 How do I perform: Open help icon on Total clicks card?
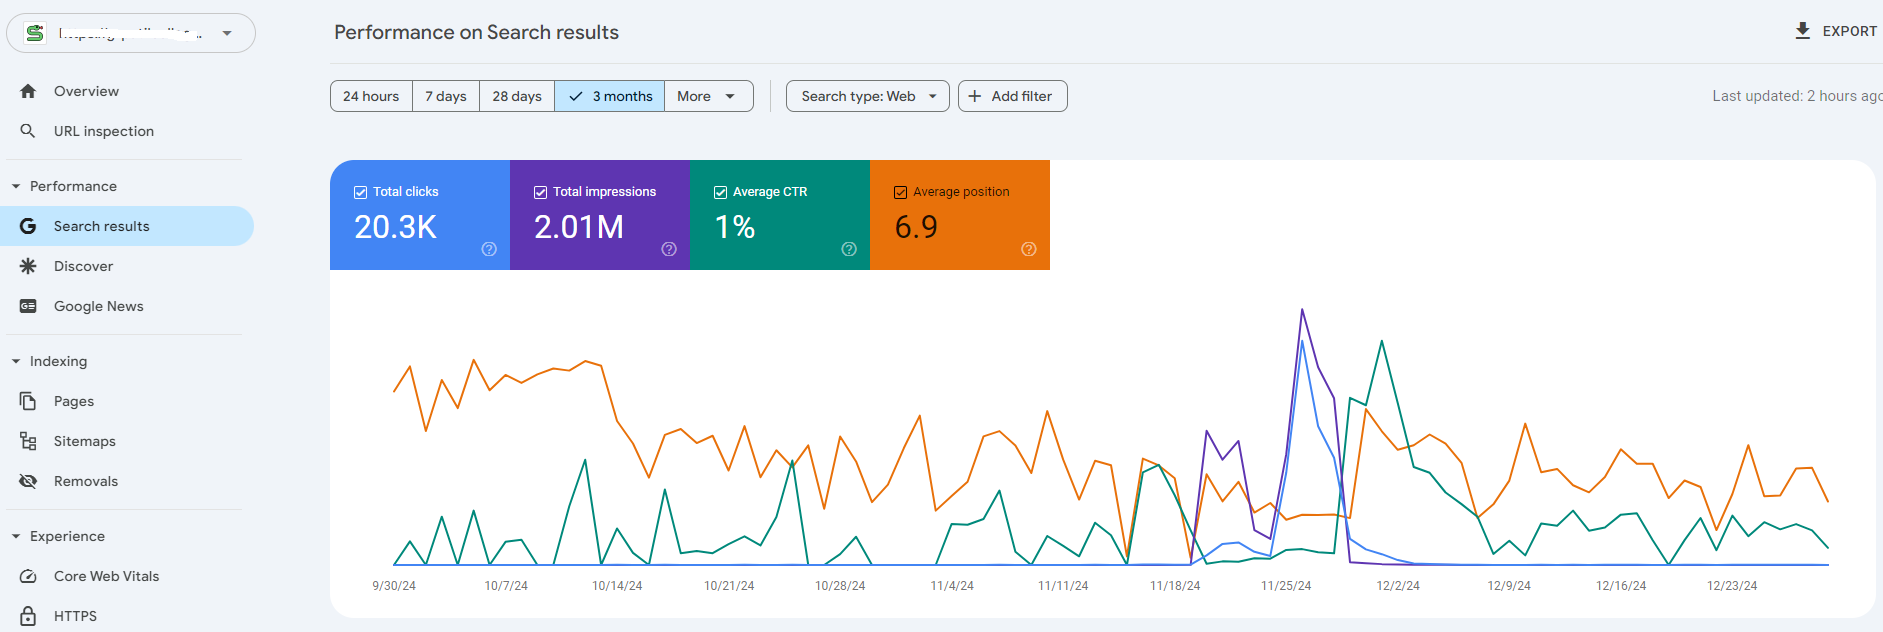(x=489, y=249)
